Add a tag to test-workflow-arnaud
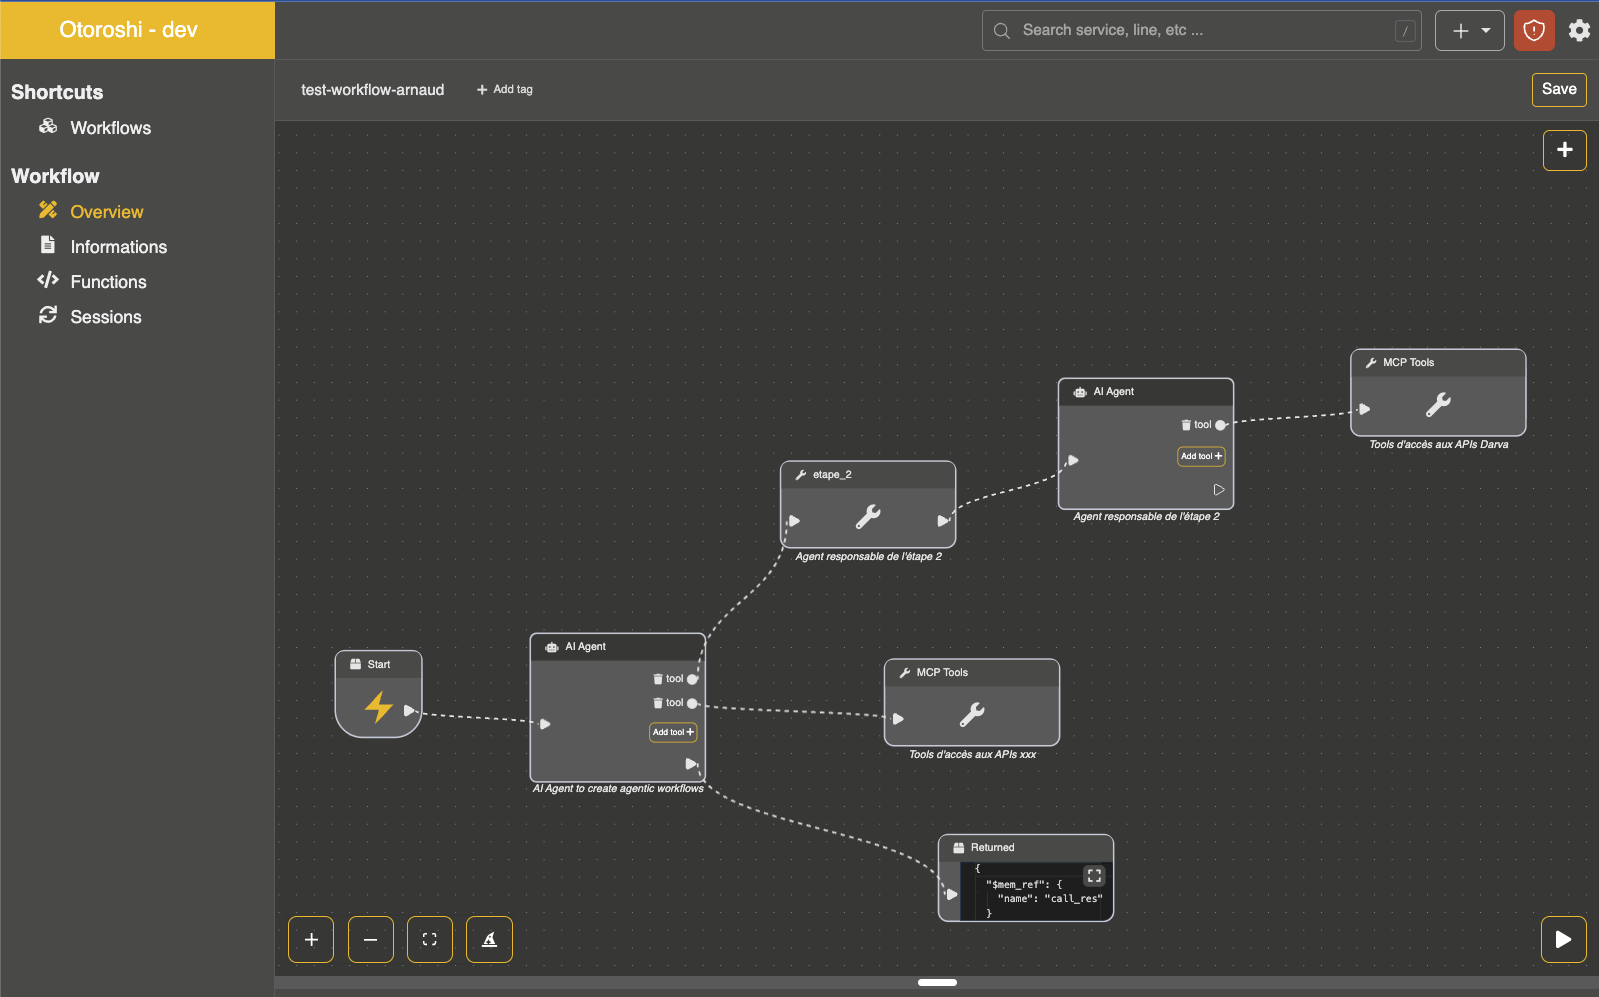The width and height of the screenshot is (1599, 997). tap(505, 90)
